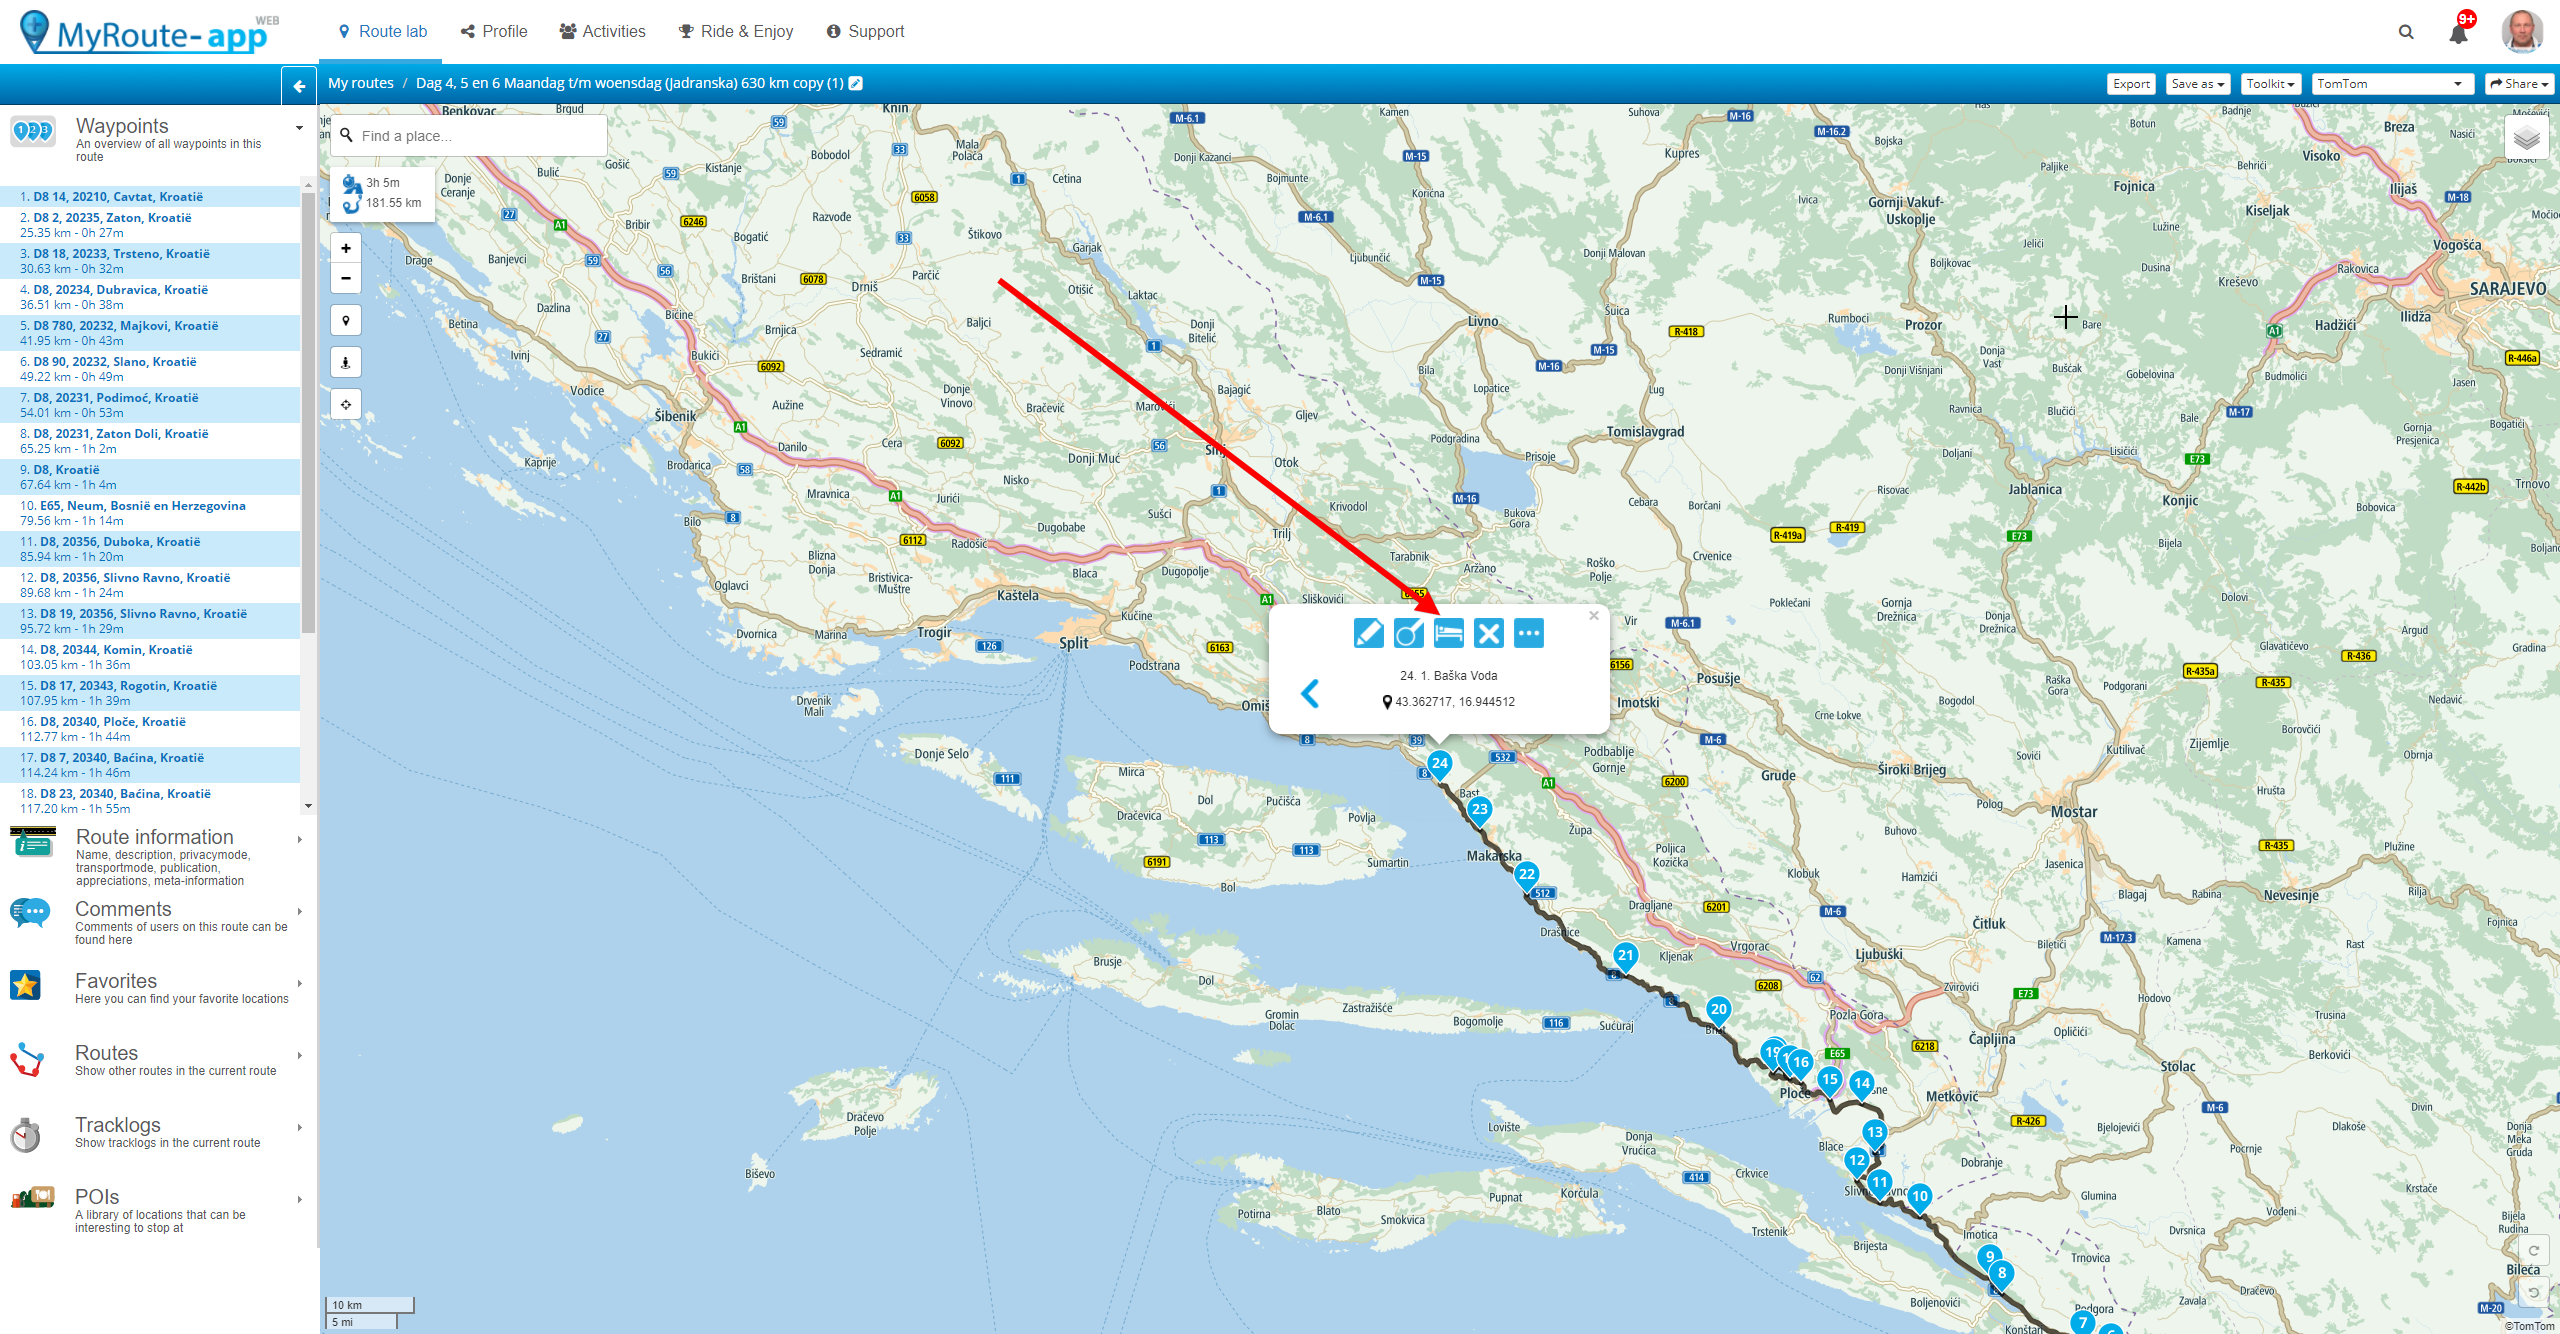Click the My routes breadcrumb link
Screen dimensions: 2560x1334
[361, 83]
